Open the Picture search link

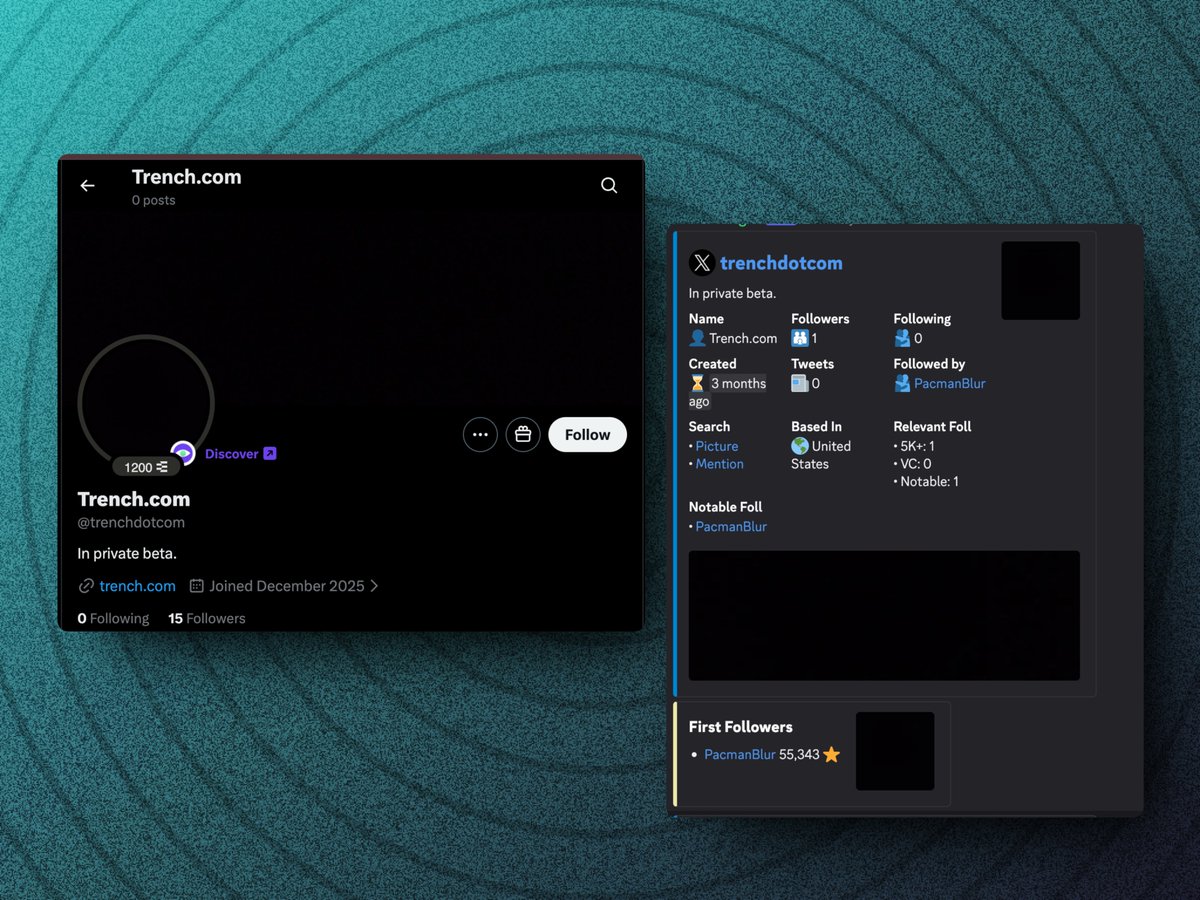pyautogui.click(x=717, y=446)
